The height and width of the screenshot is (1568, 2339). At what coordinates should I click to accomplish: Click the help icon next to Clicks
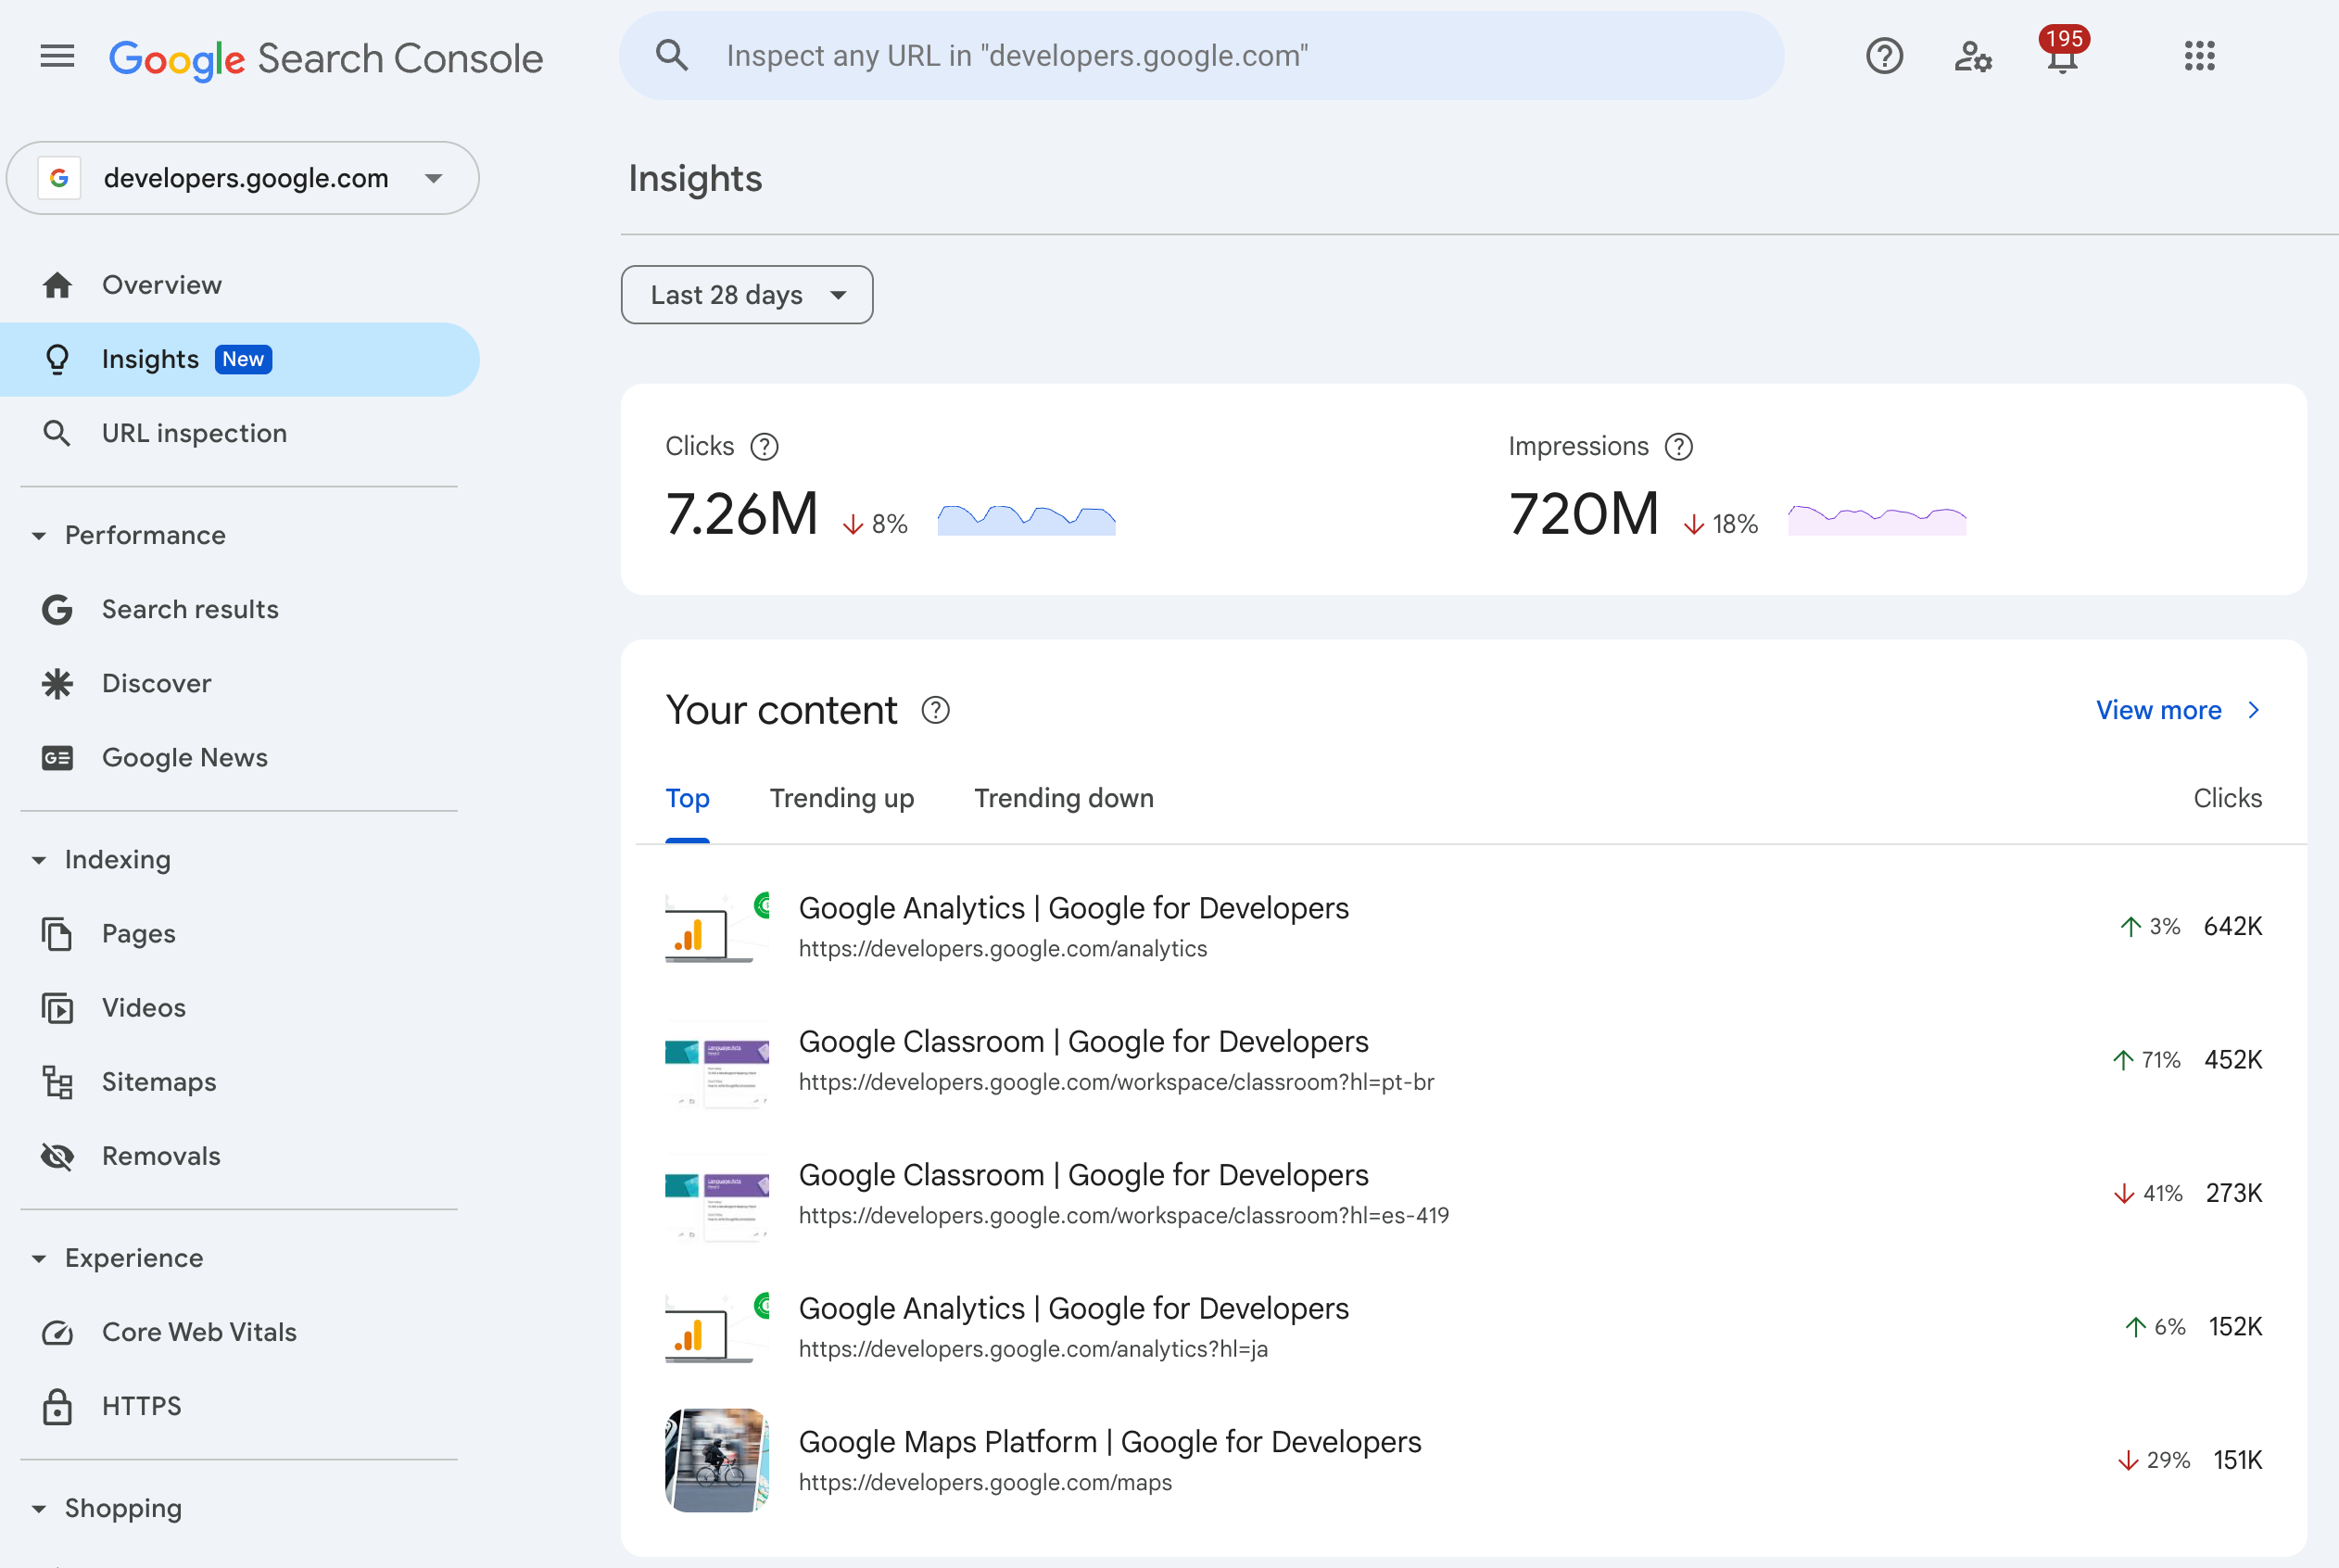pos(764,447)
